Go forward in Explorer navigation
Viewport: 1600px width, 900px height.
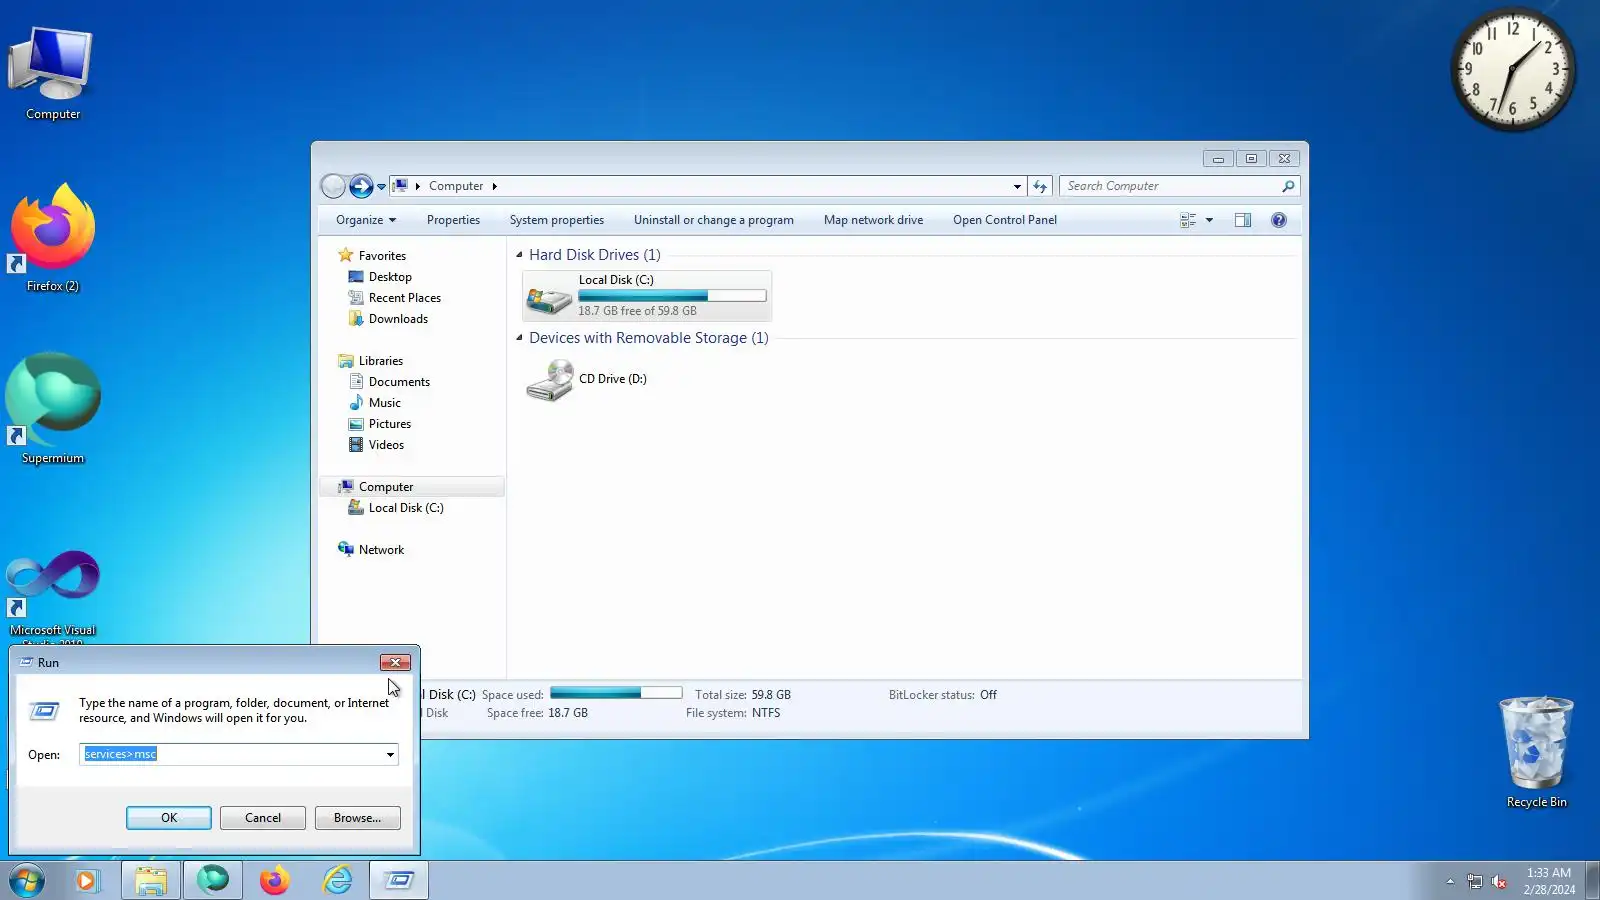click(x=361, y=186)
